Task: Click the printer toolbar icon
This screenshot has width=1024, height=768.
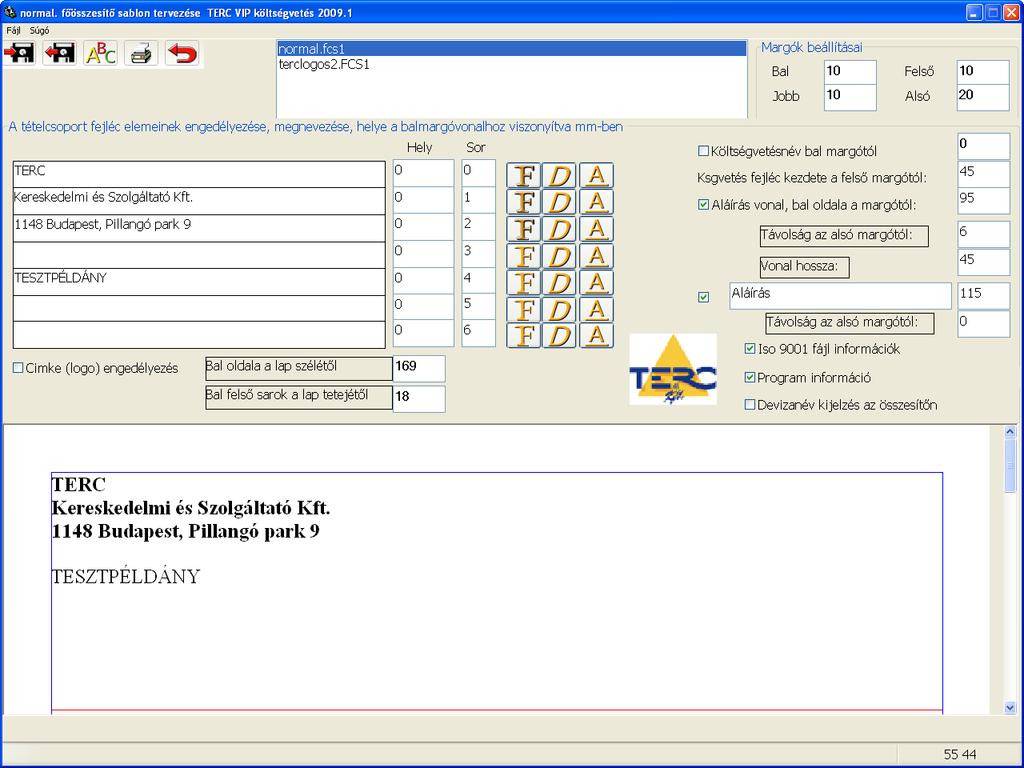Action: [x=141, y=53]
